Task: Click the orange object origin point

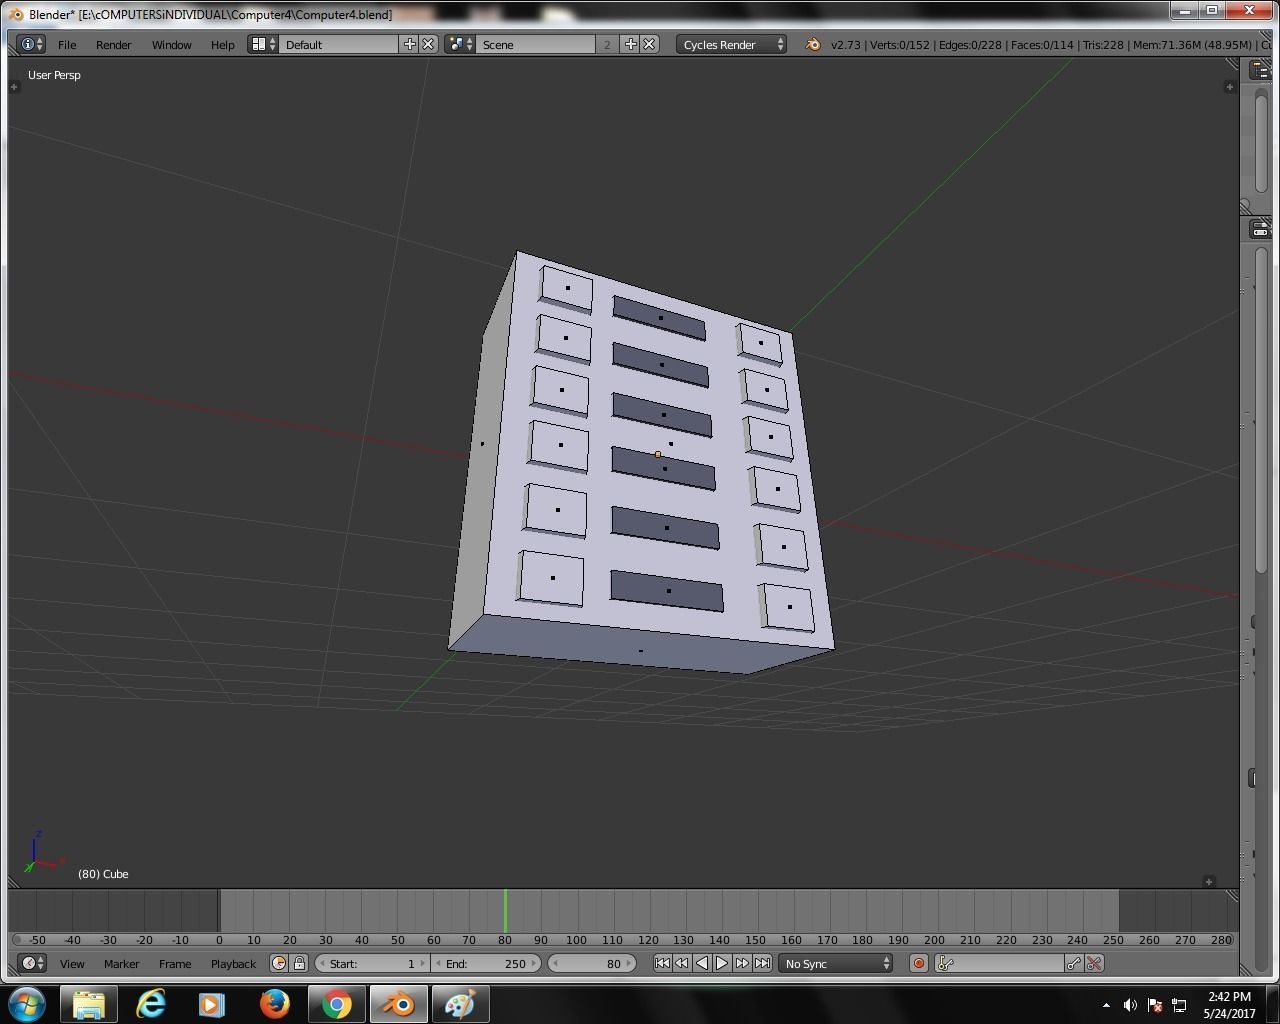Action: click(x=657, y=454)
